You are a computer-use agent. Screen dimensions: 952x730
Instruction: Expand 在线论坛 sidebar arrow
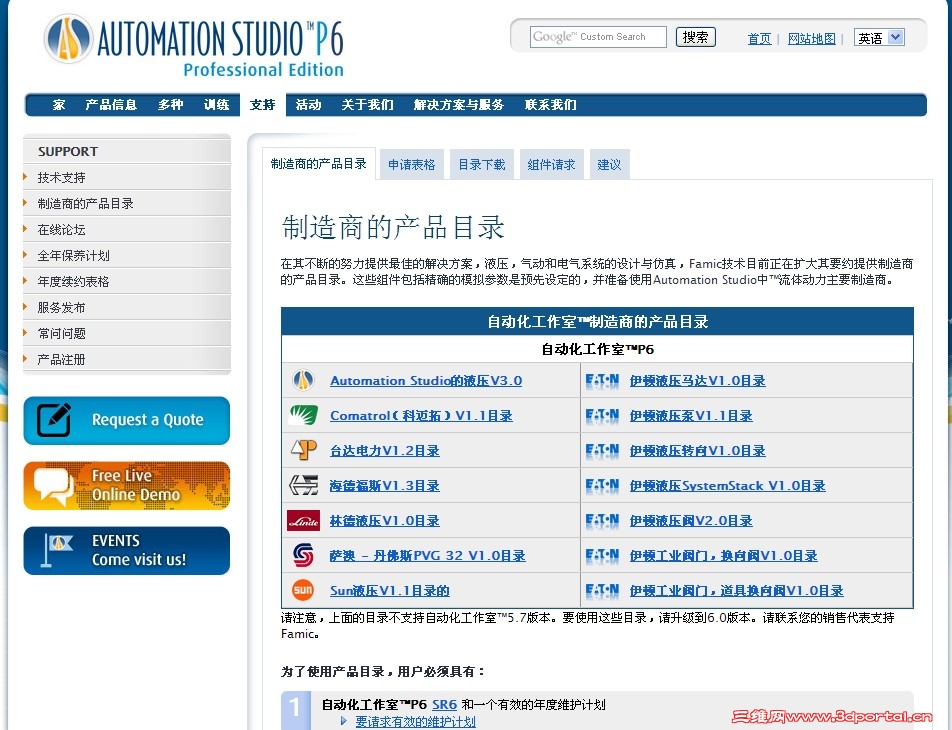[x=25, y=229]
